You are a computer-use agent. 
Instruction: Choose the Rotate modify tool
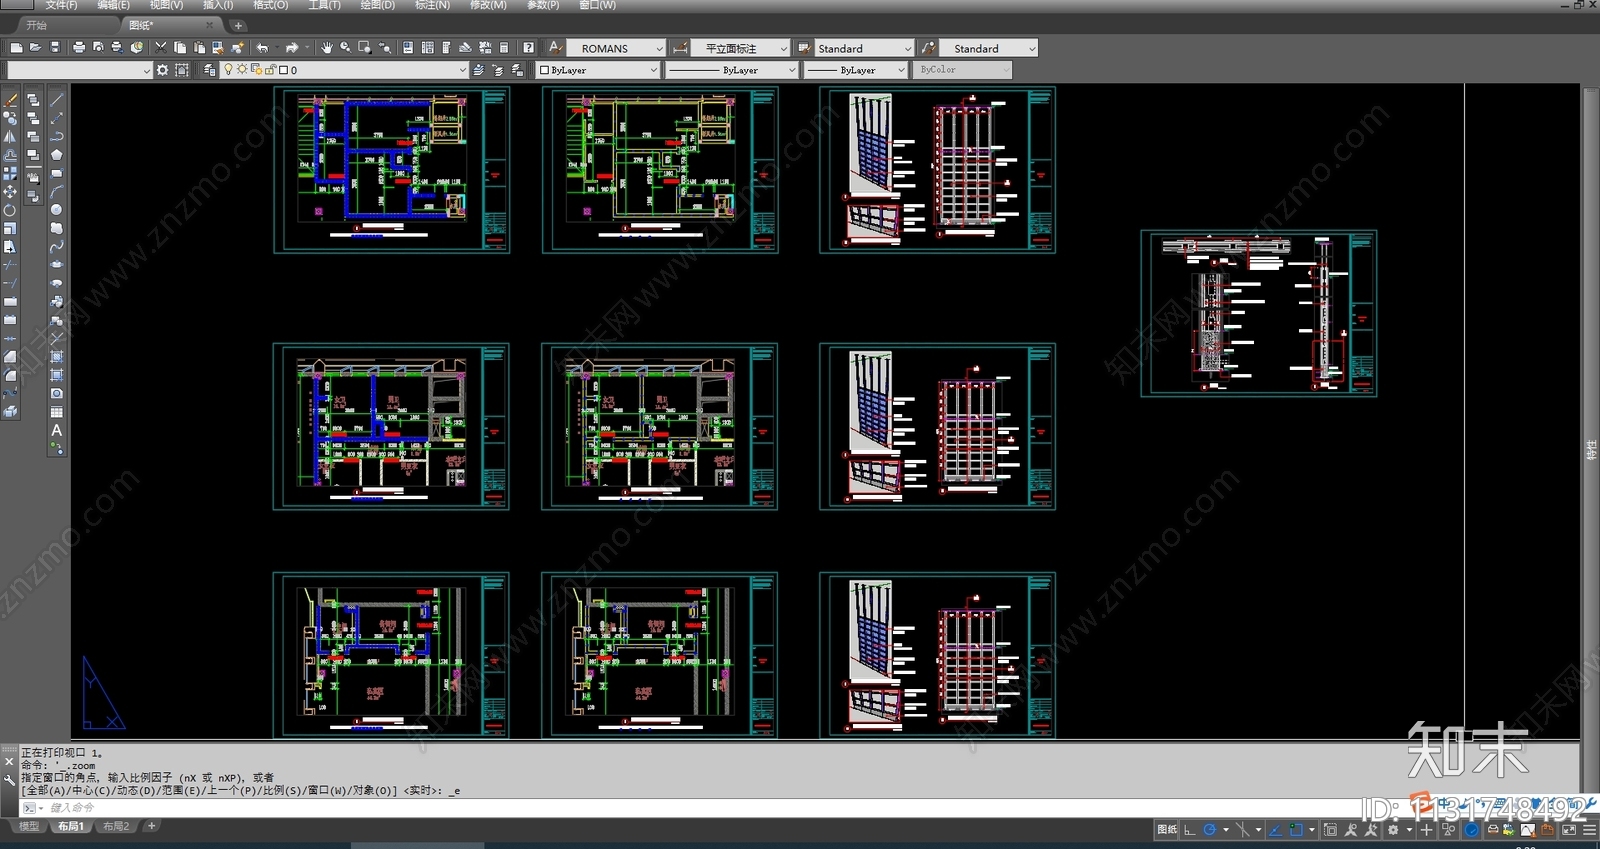[10, 210]
